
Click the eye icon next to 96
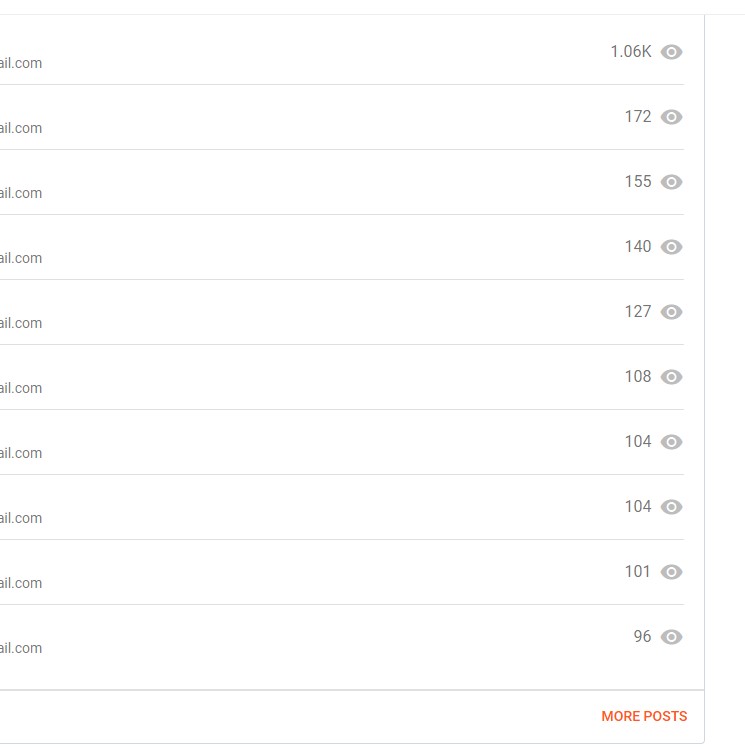(x=672, y=637)
